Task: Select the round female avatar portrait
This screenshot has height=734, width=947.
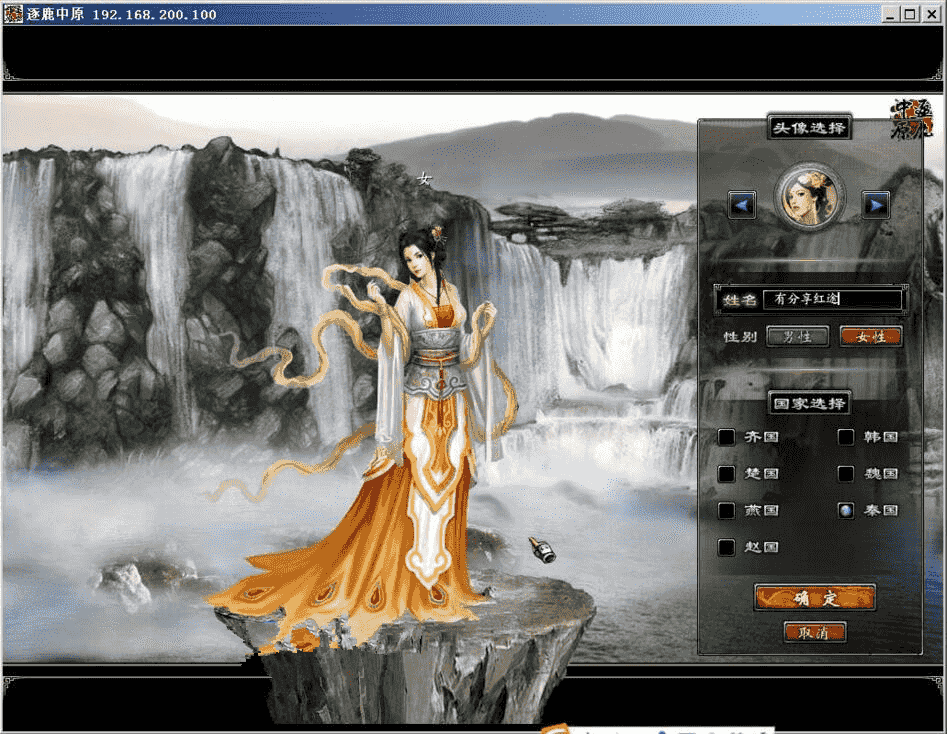Action: (808, 197)
